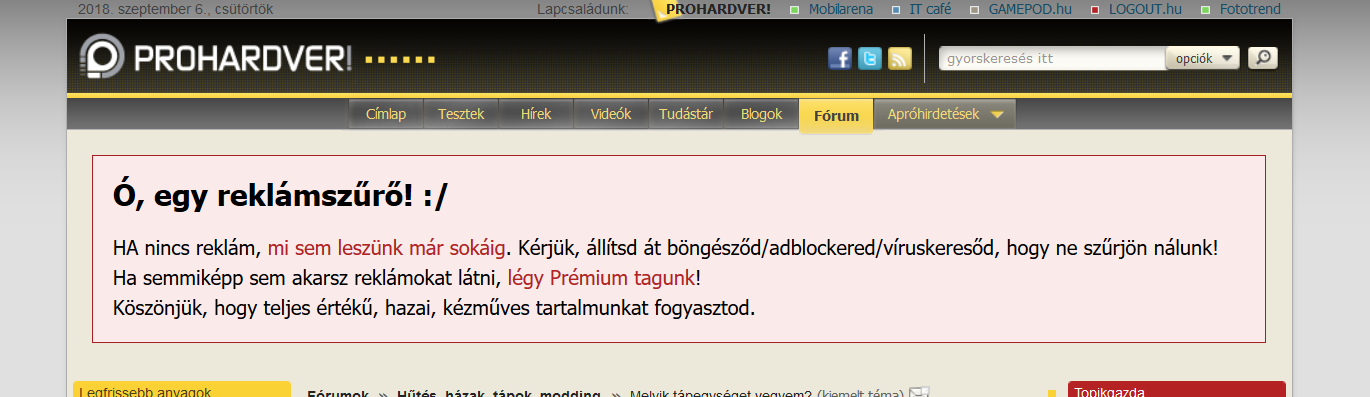Viewport: 1370px width, 397px height.
Task: Open the opciók search dropdown
Action: 1203,58
